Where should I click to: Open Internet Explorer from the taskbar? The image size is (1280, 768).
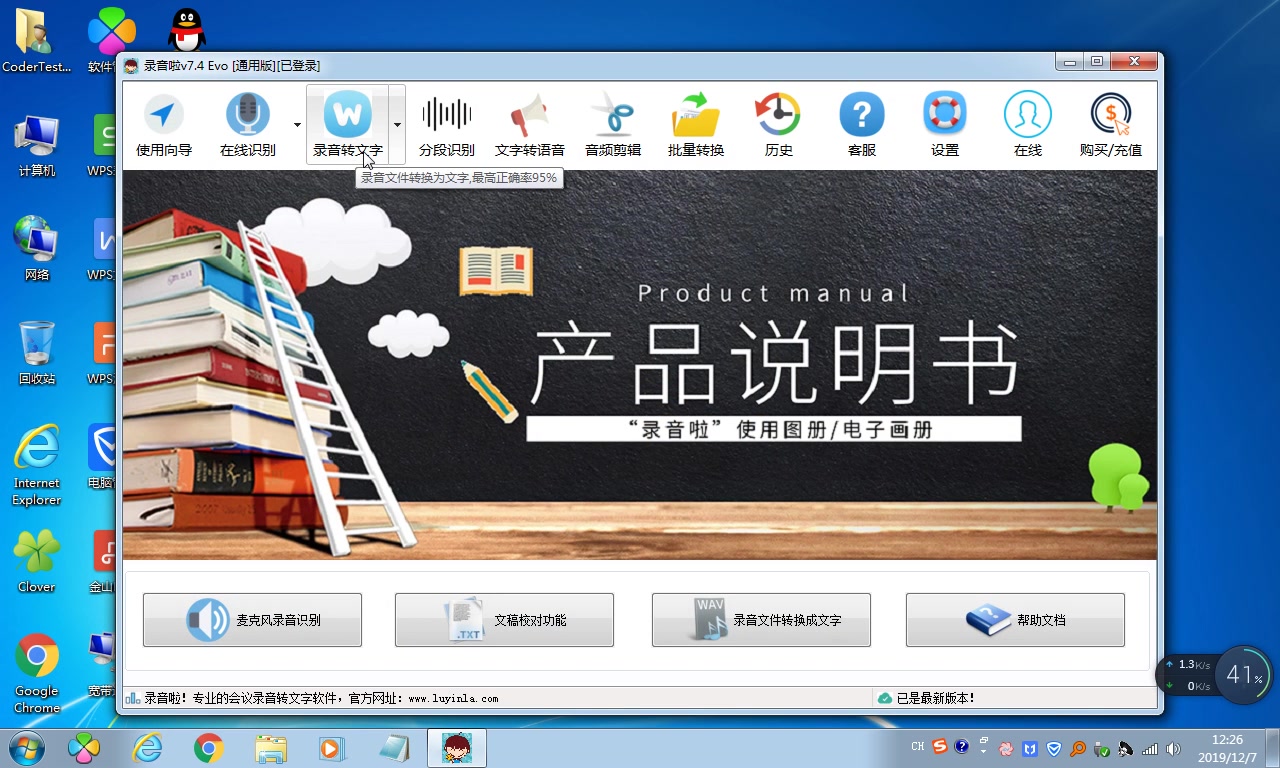148,747
